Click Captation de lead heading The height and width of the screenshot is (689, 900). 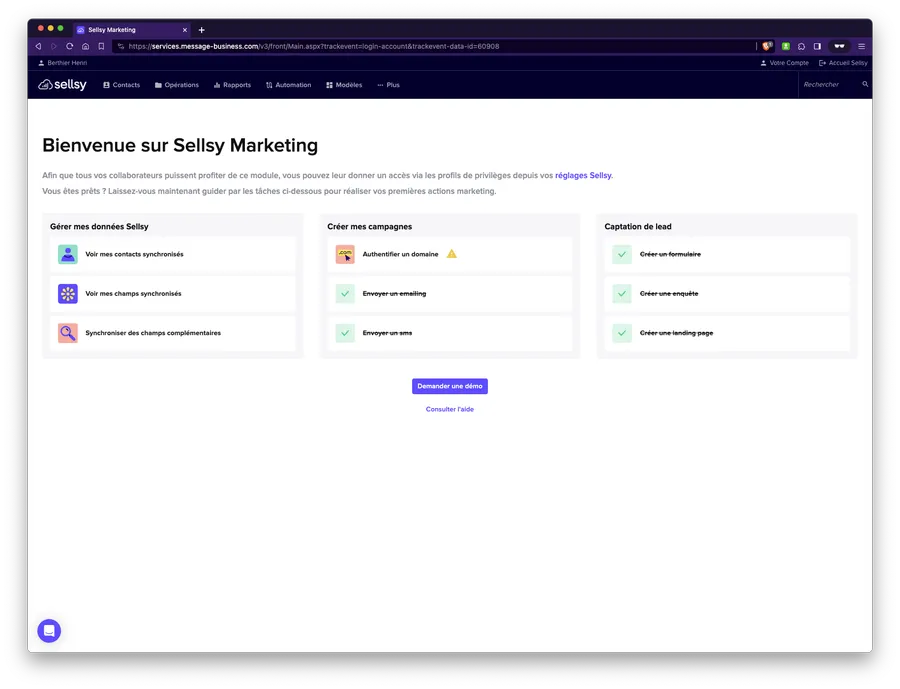pyautogui.click(x=638, y=226)
